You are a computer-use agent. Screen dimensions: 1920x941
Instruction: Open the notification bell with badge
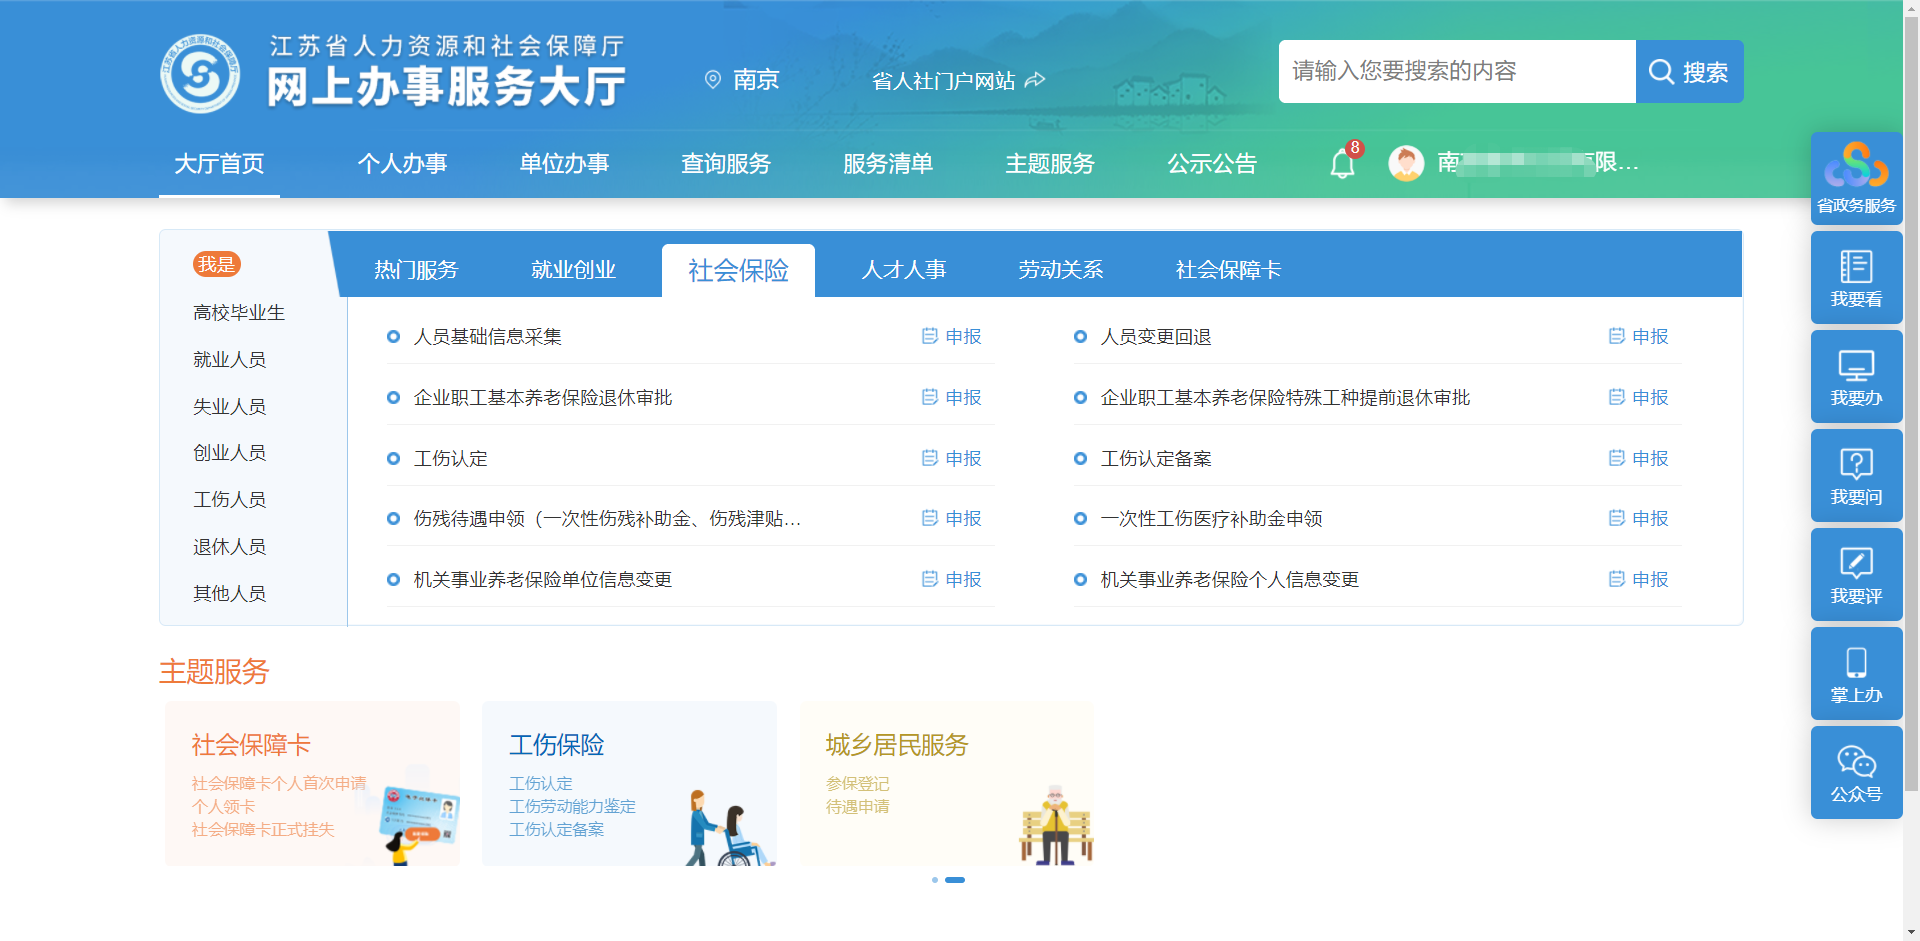[1342, 163]
